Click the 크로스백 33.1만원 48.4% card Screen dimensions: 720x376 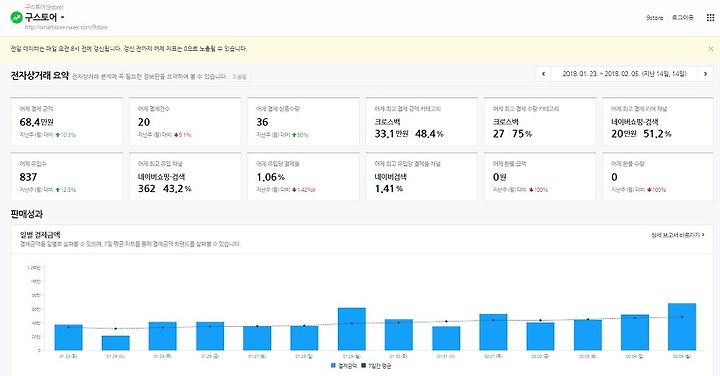pyautogui.click(x=422, y=122)
